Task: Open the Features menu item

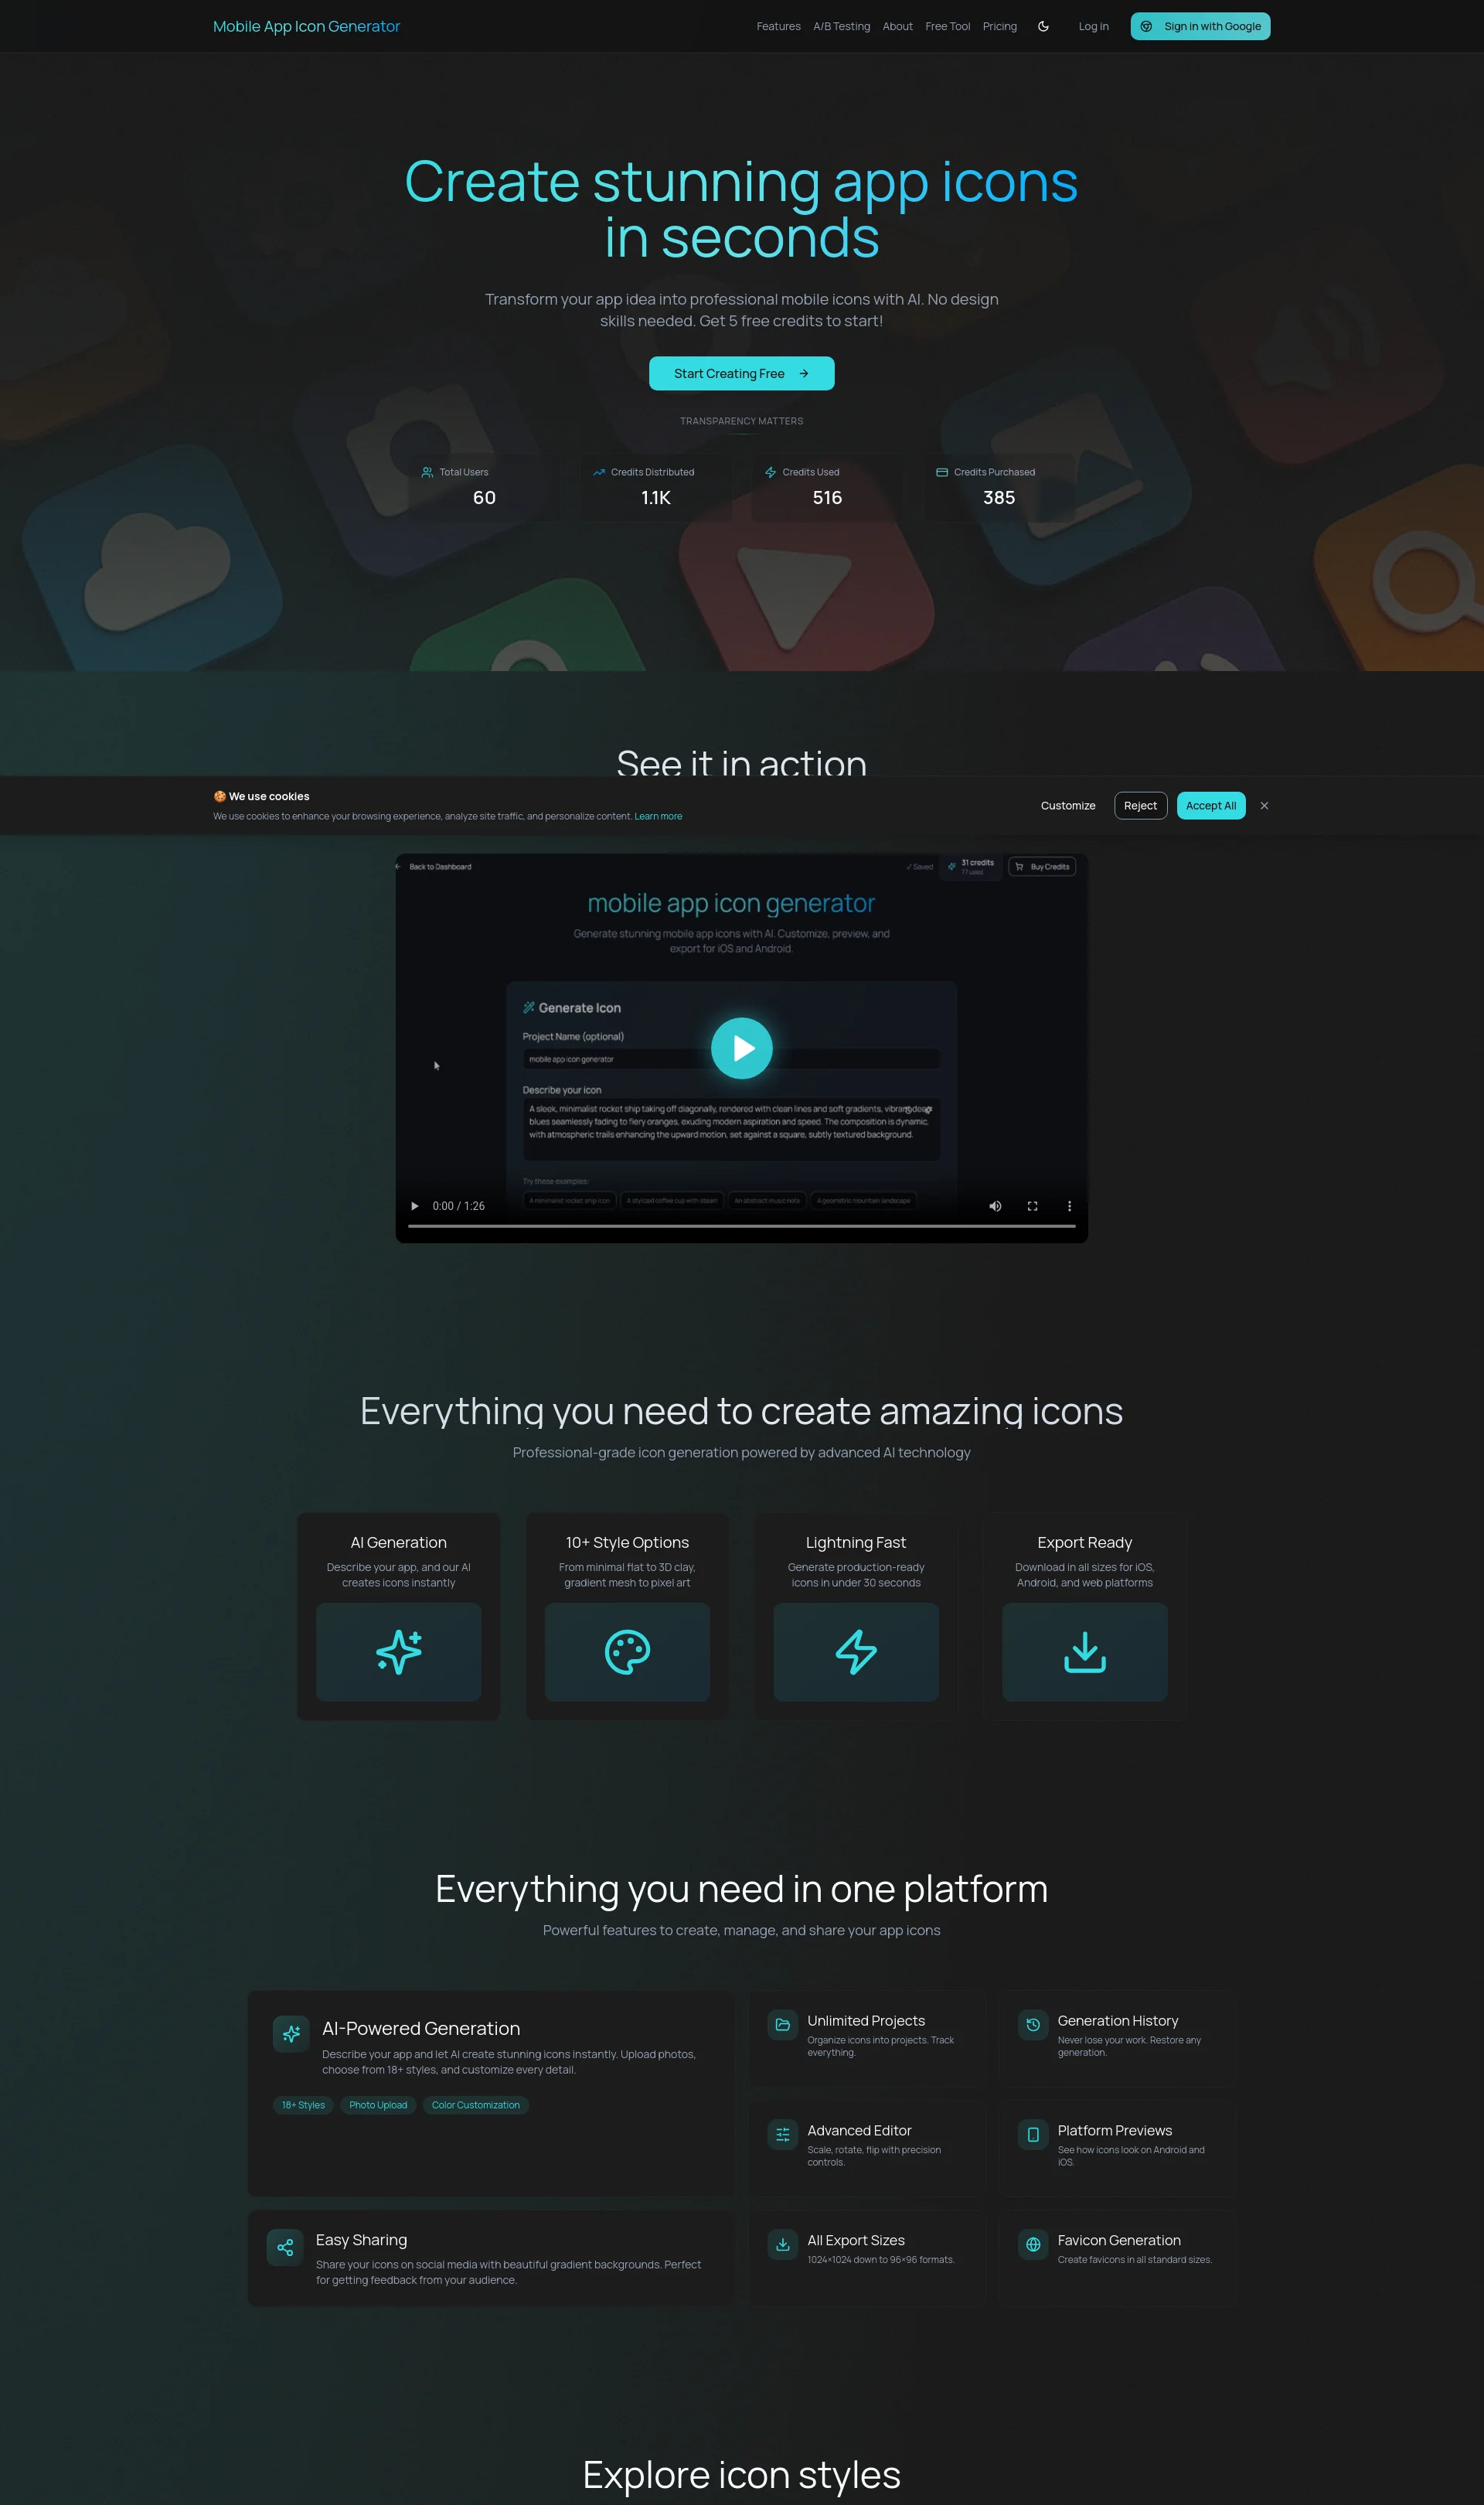Action: pos(778,26)
